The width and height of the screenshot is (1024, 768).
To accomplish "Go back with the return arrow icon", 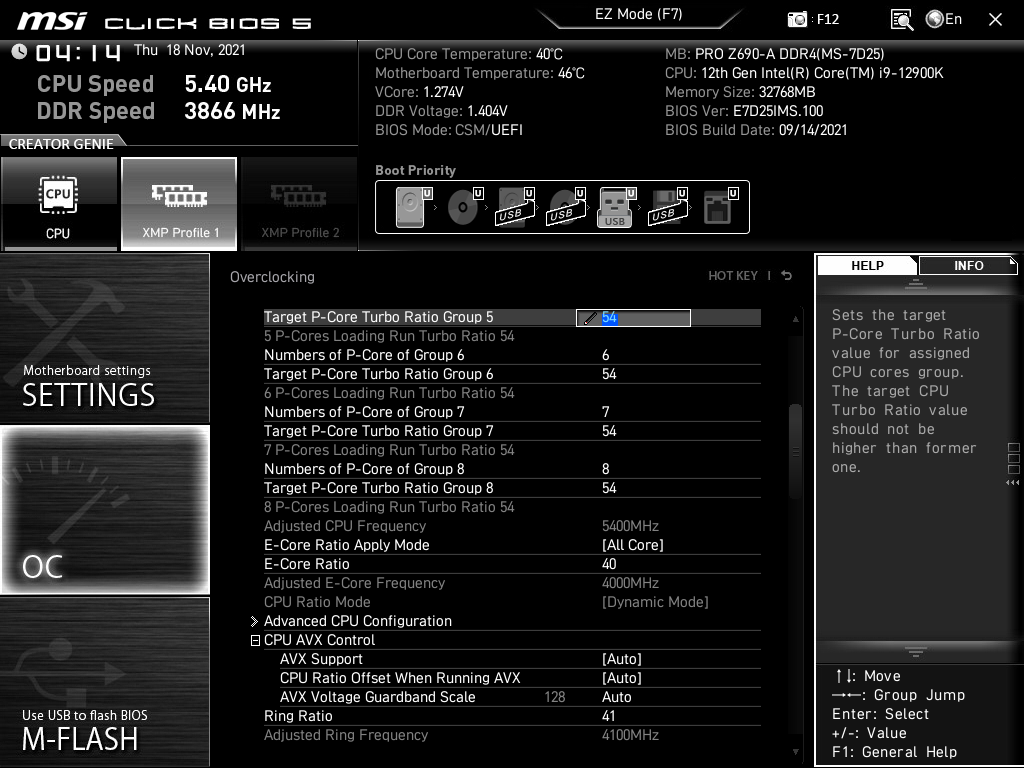I will click(786, 276).
